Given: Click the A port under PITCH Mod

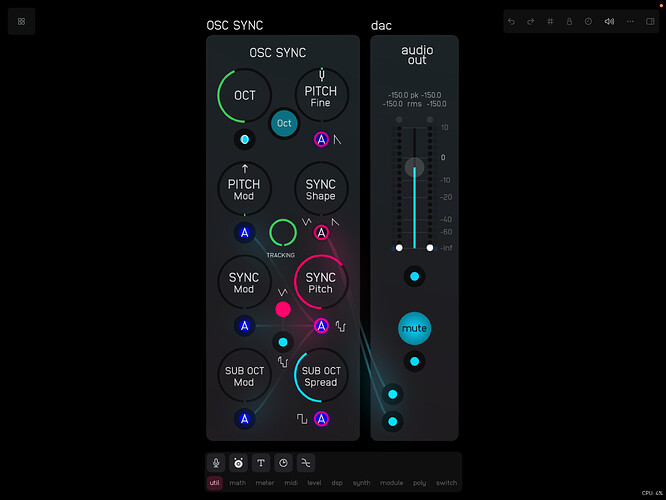Looking at the screenshot, I should [244, 233].
